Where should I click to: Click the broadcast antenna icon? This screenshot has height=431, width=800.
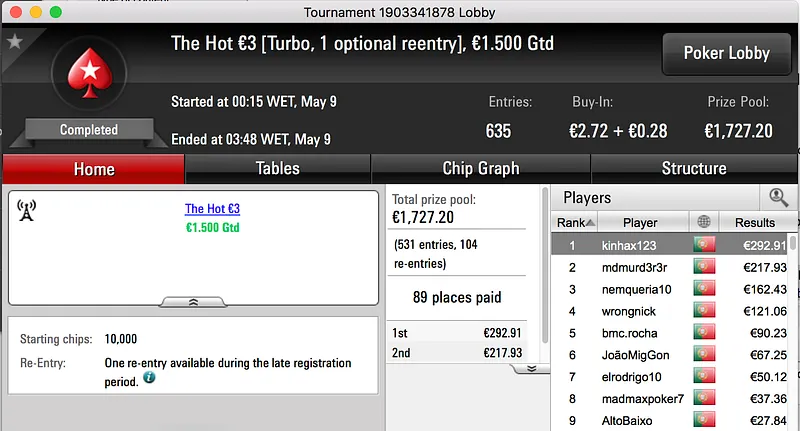click(27, 210)
